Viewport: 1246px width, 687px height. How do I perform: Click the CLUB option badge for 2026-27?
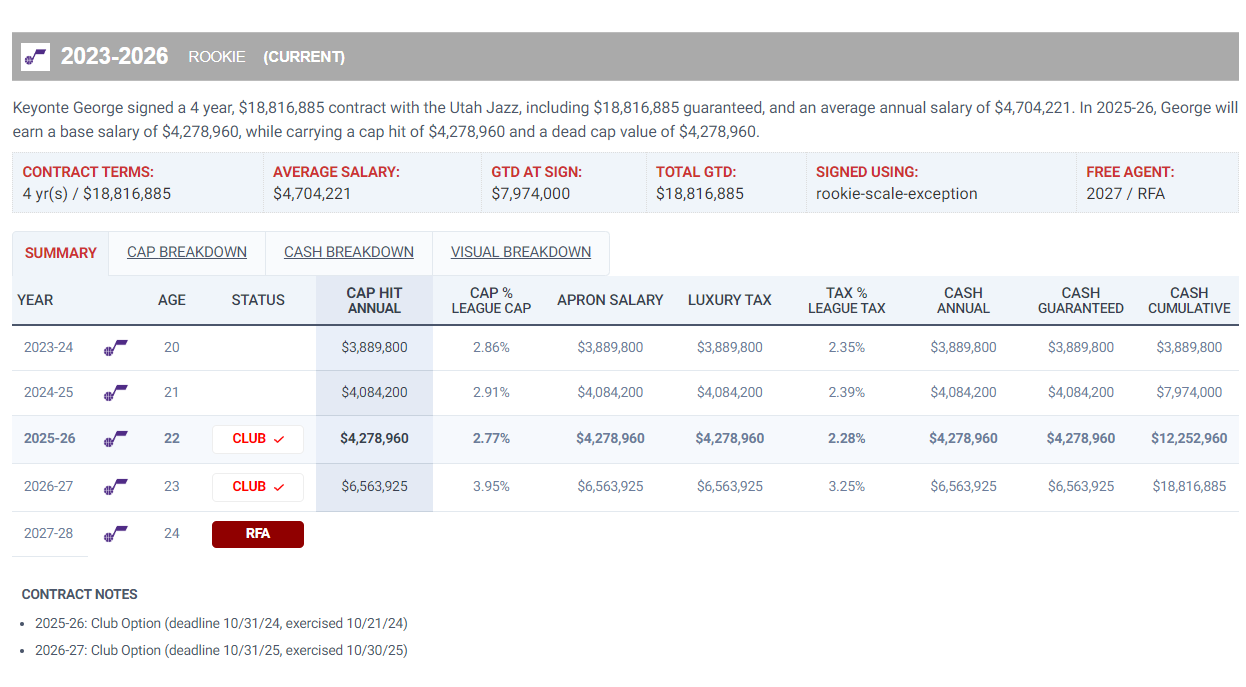click(x=257, y=487)
